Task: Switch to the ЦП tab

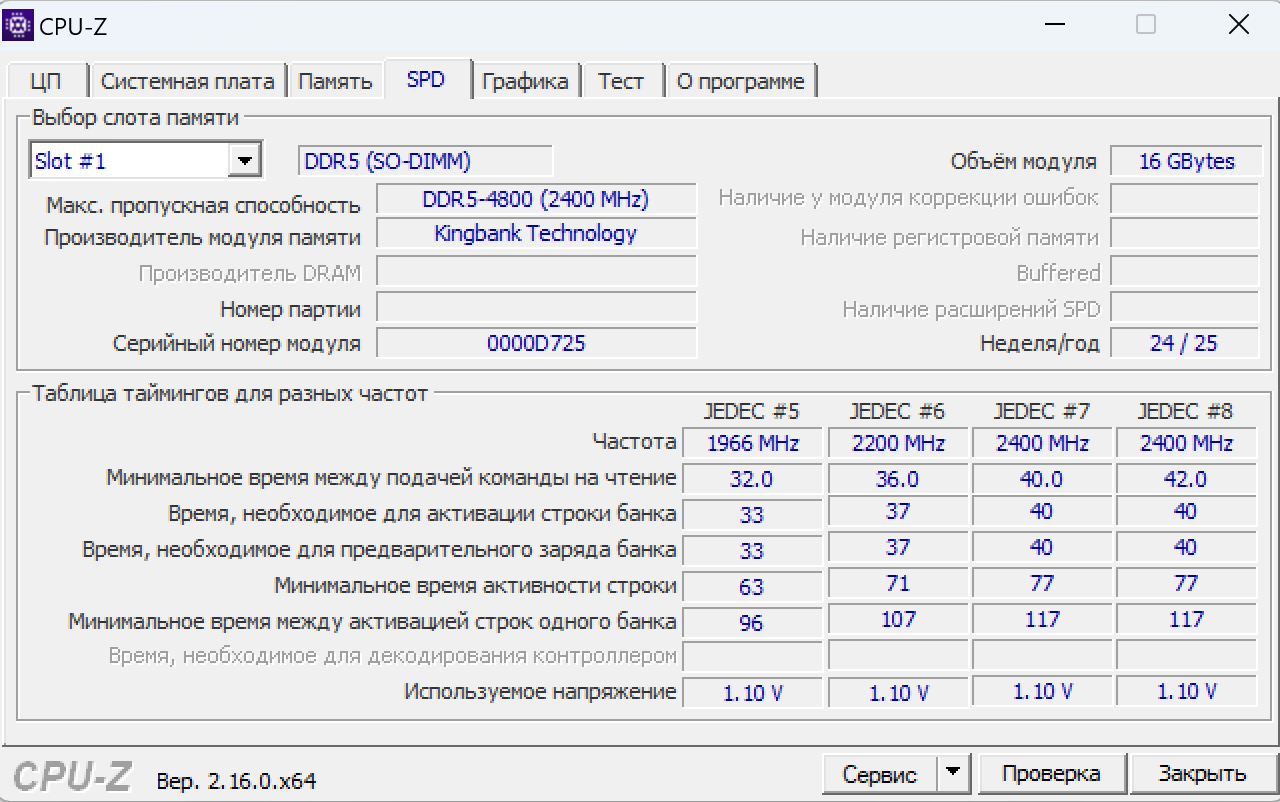Action: click(46, 82)
